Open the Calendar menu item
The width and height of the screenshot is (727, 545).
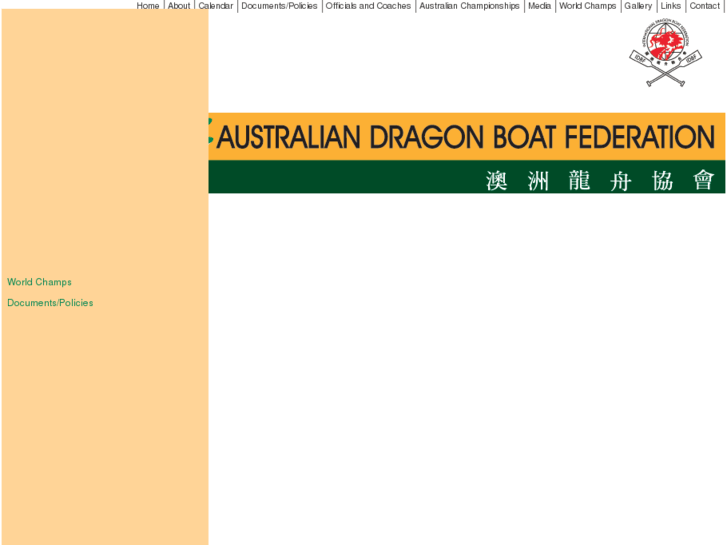click(216, 6)
